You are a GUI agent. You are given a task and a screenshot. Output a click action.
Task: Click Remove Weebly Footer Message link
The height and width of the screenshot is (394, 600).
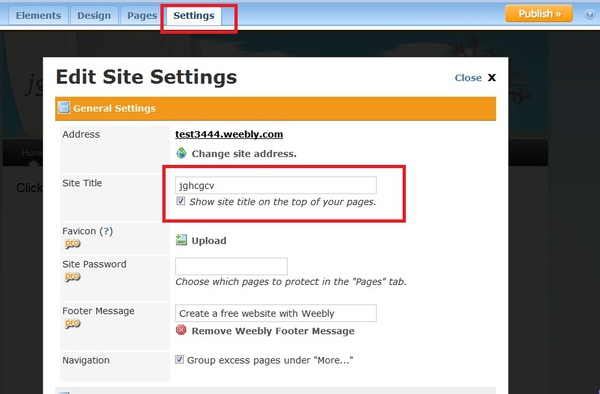[273, 331]
